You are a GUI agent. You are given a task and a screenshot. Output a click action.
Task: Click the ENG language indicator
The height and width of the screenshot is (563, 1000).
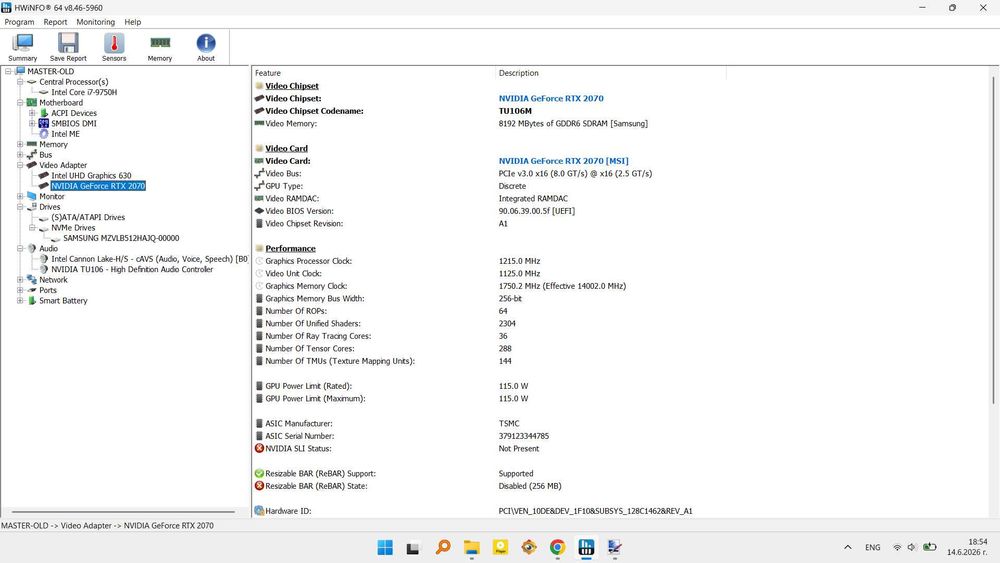(x=872, y=547)
